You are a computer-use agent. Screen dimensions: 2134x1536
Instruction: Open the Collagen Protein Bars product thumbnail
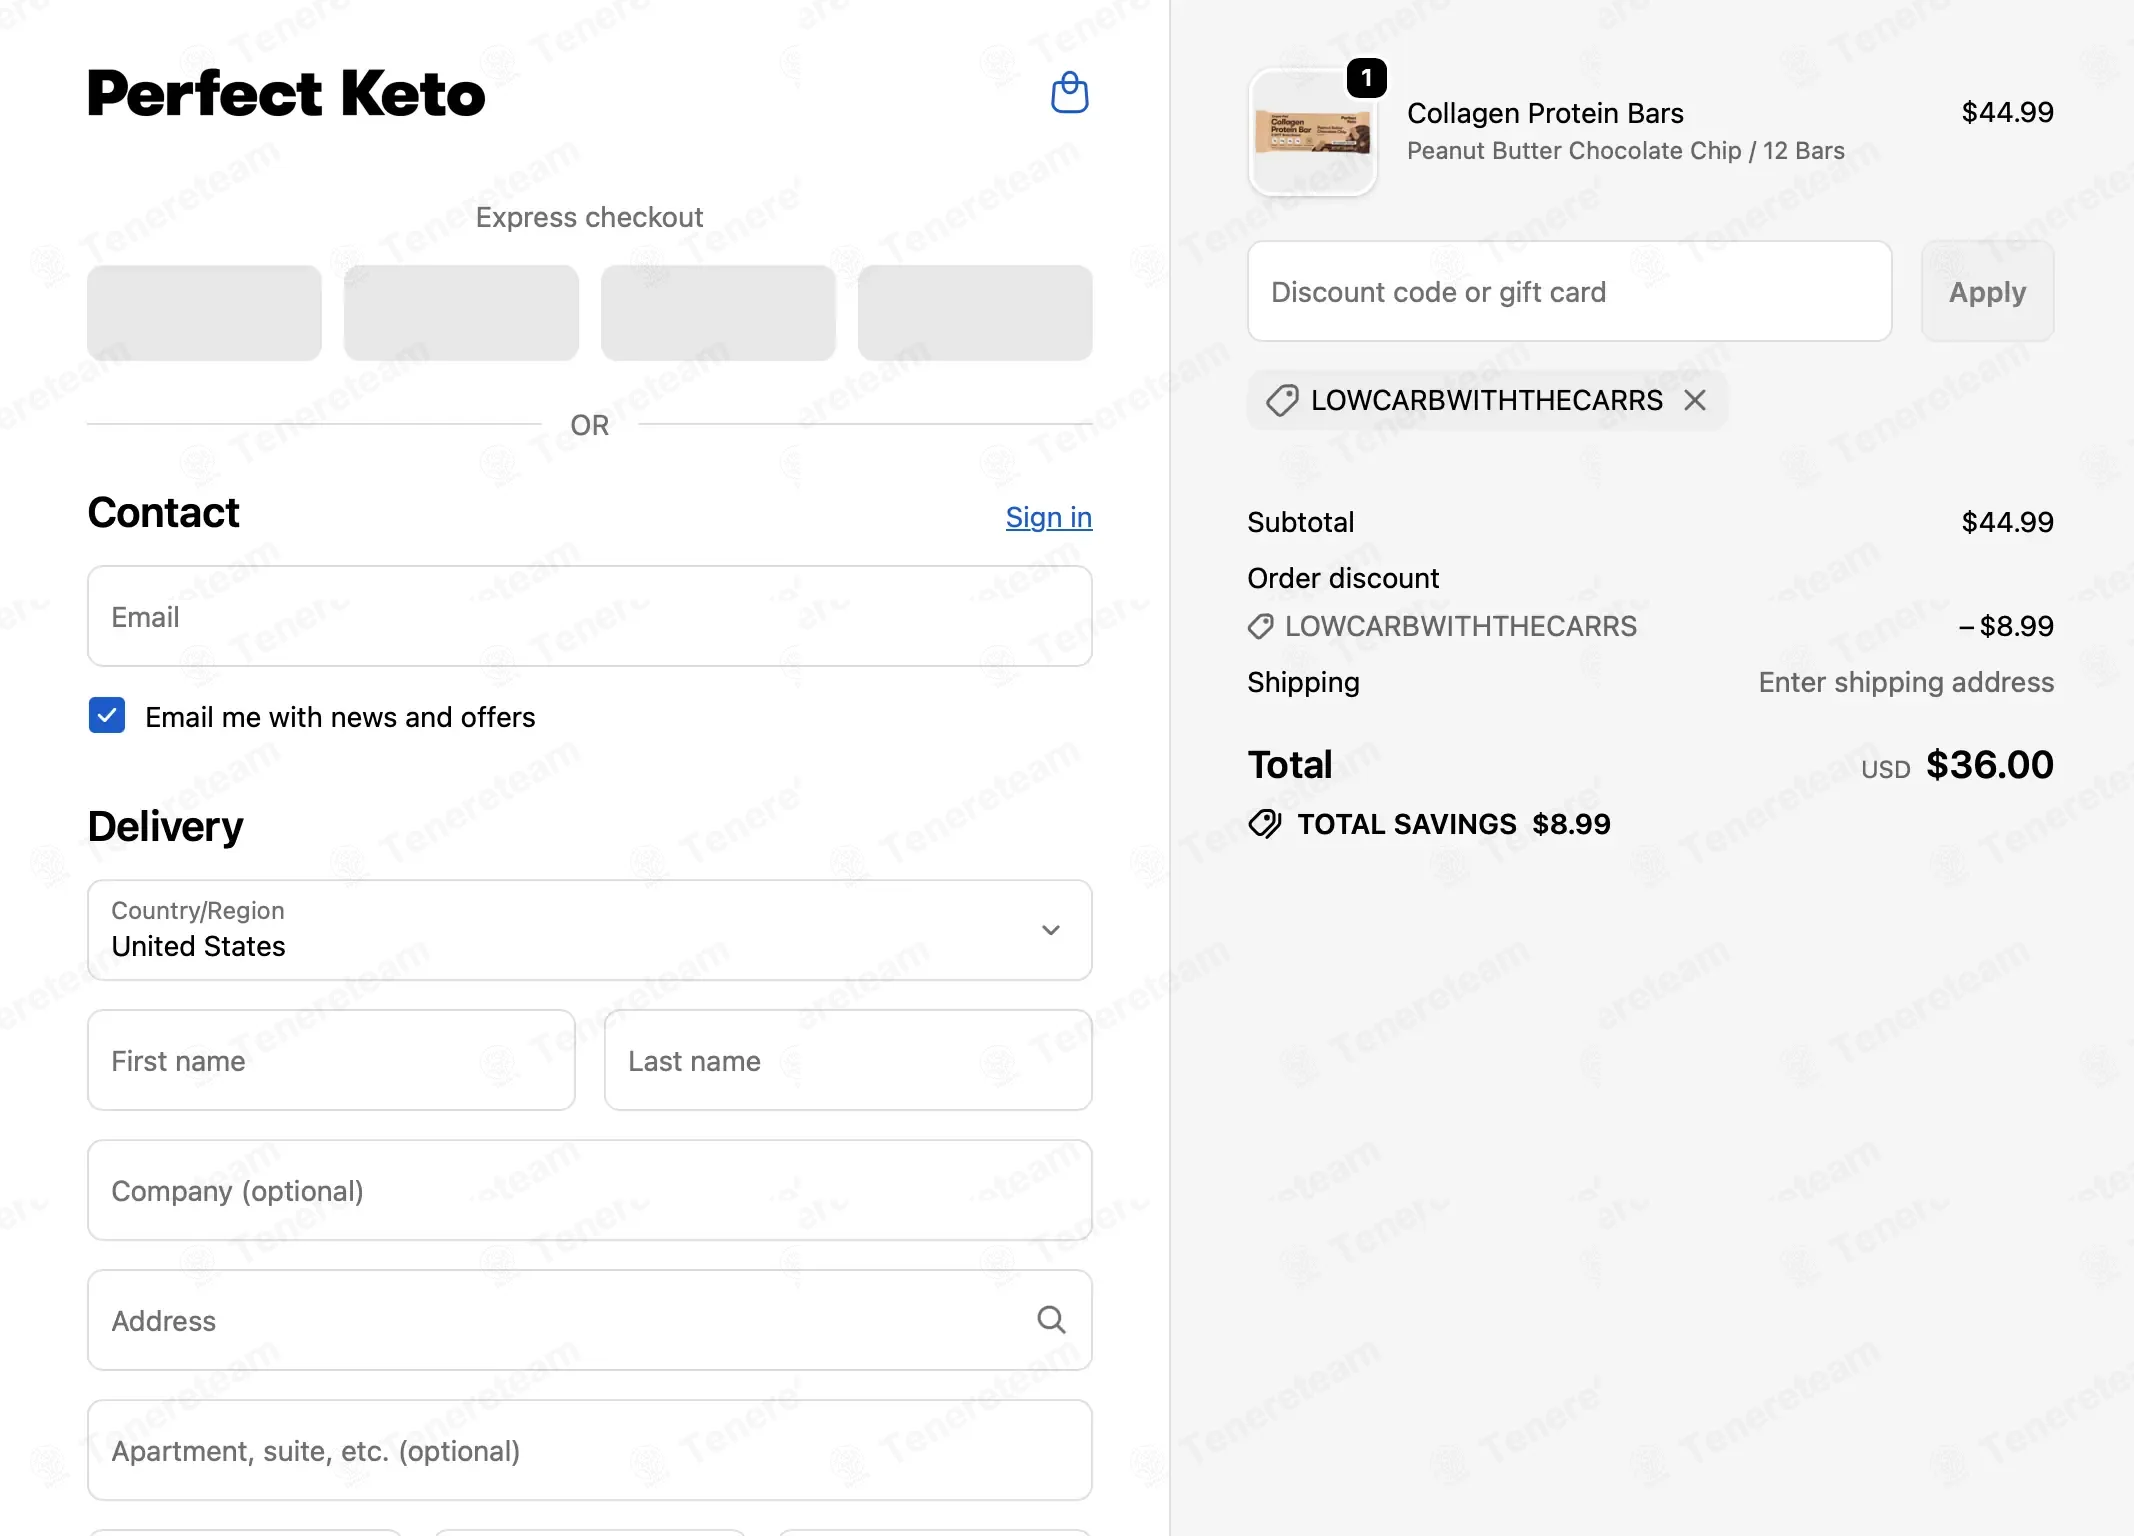pyautogui.click(x=1313, y=132)
